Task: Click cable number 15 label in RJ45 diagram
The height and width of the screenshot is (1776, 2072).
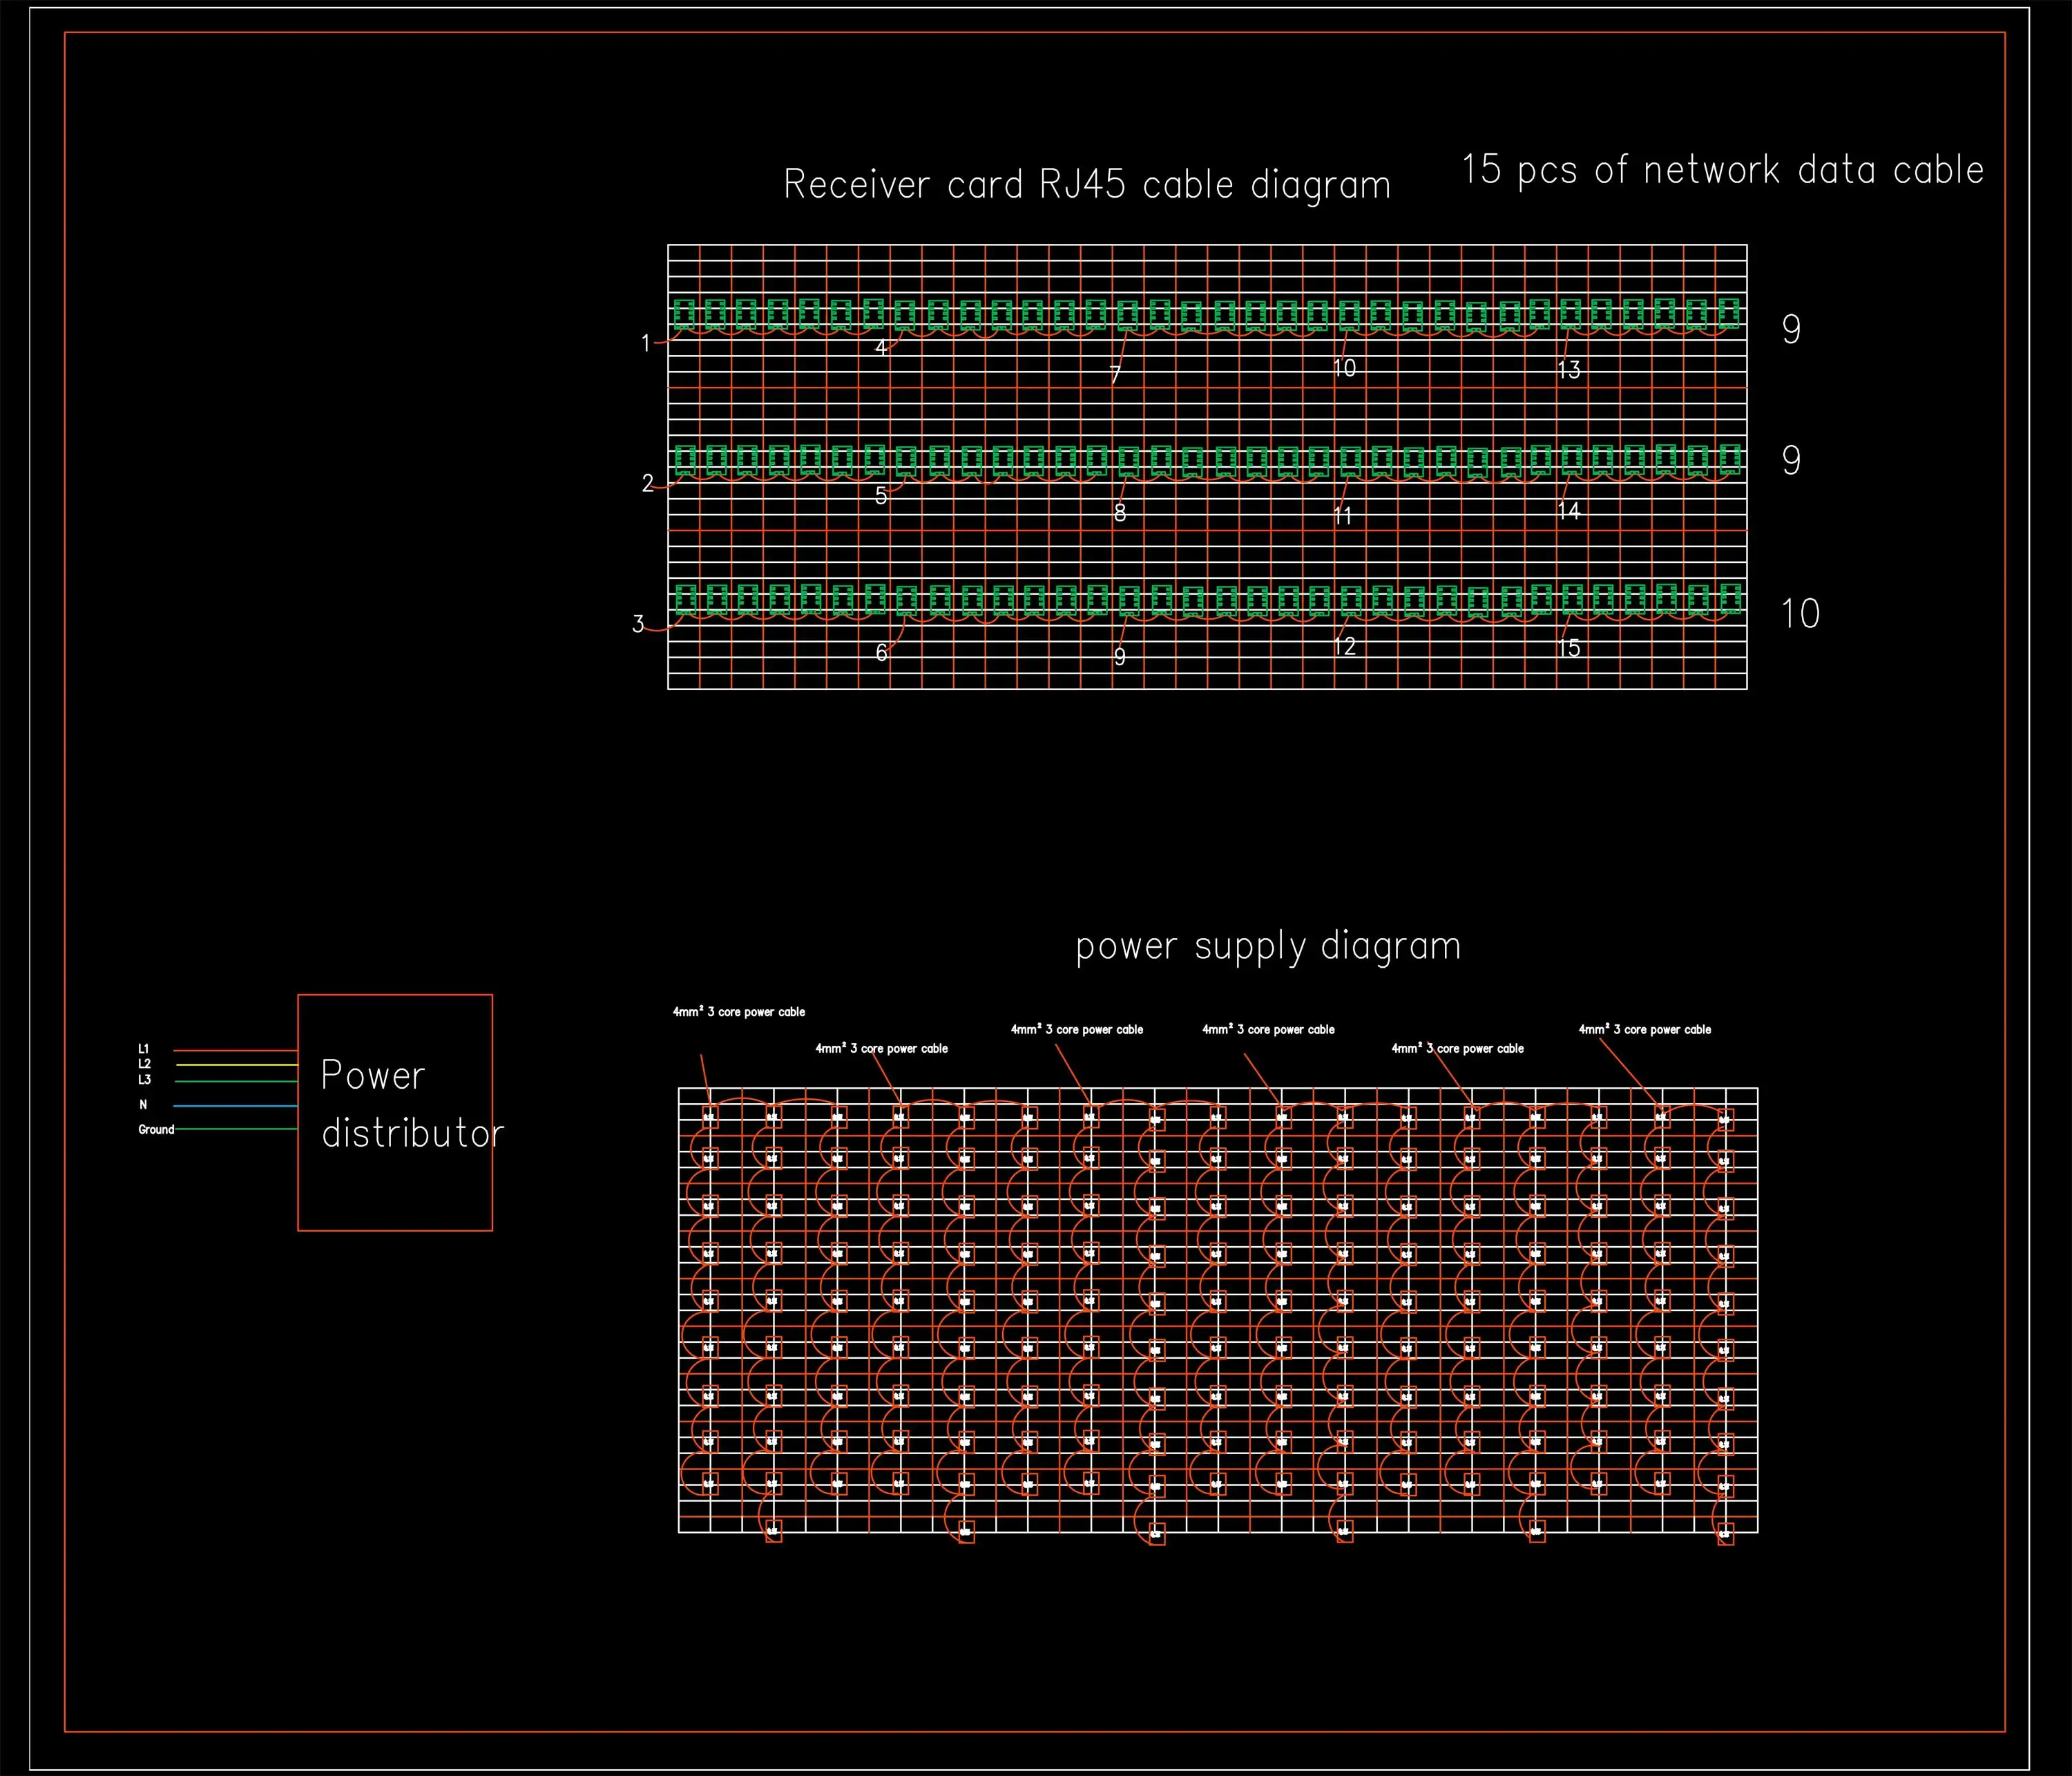Action: tap(1569, 649)
